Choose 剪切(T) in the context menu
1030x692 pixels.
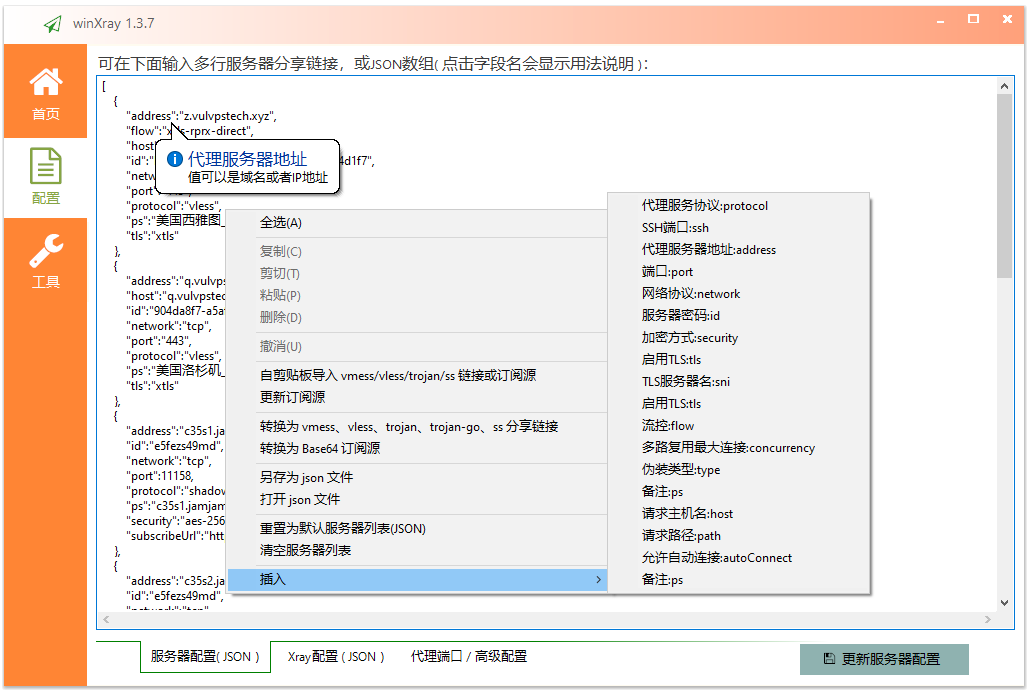tap(416, 273)
